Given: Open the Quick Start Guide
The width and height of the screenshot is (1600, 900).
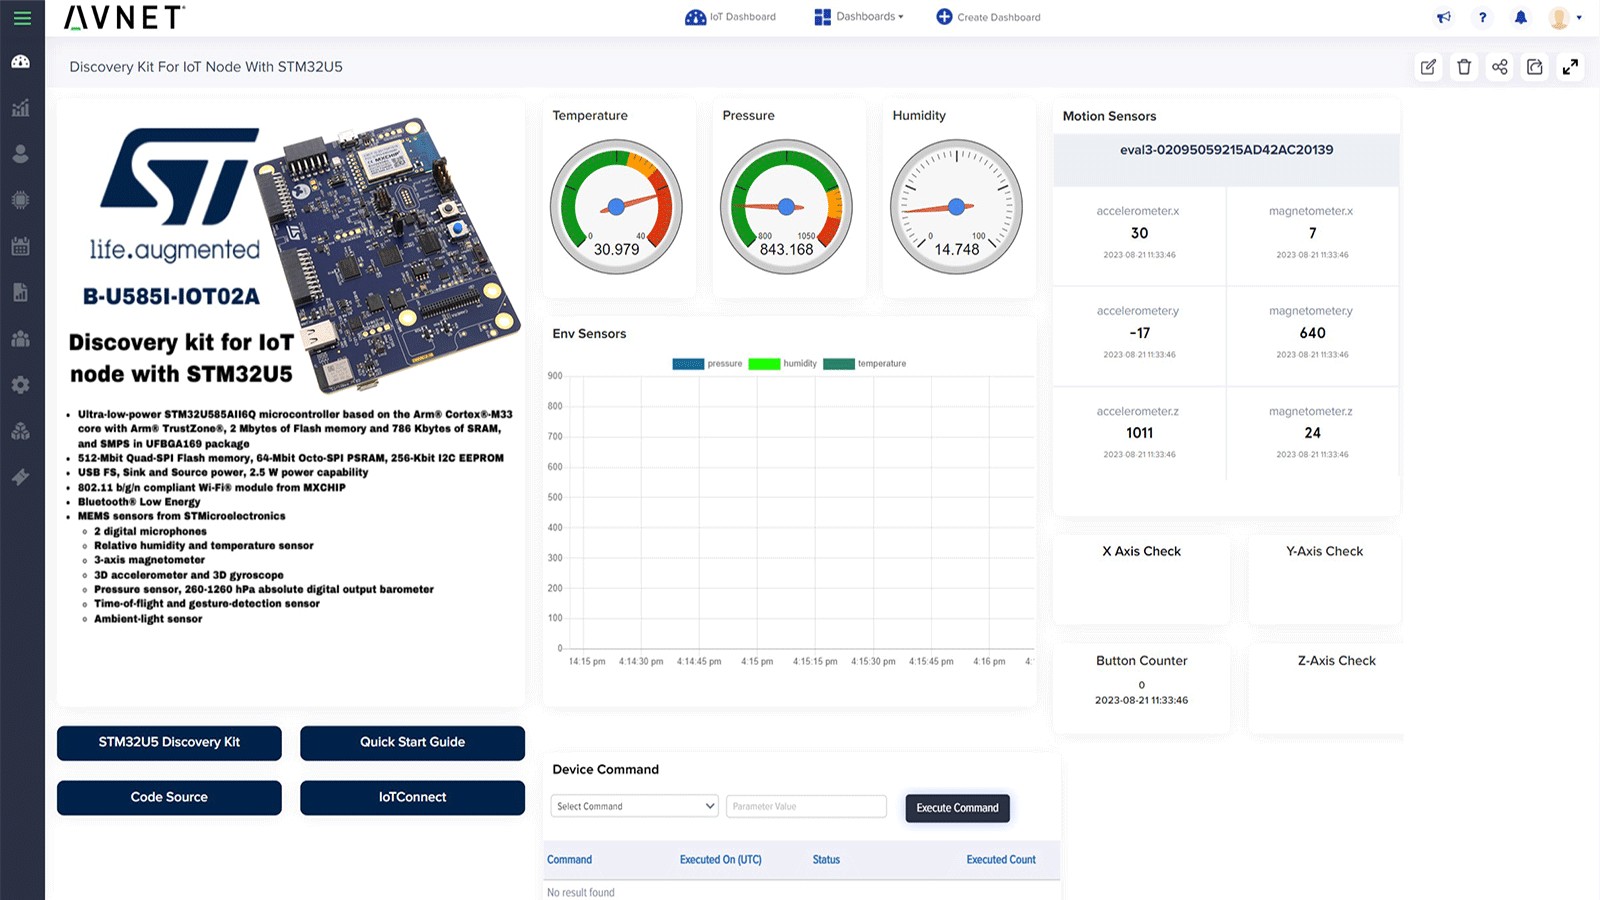Looking at the screenshot, I should 412,742.
